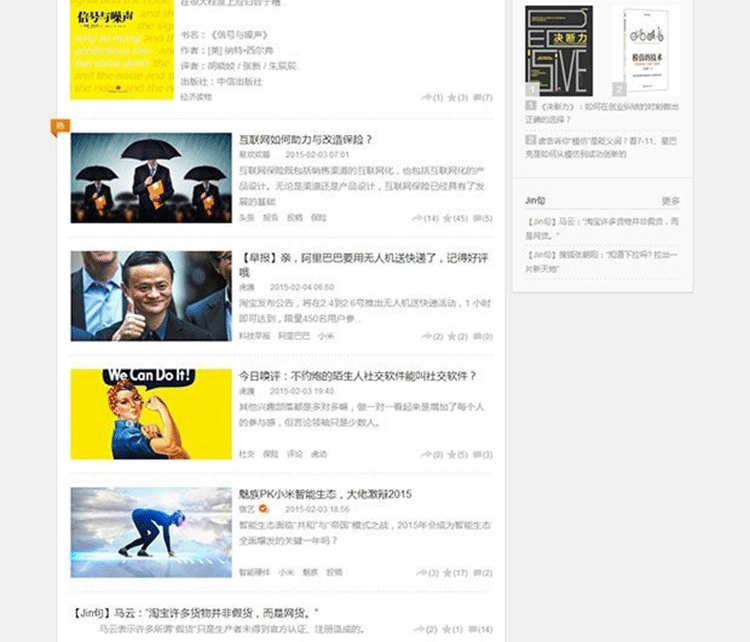
Task: Share the 马云 Jin句 quote post
Action: tap(425, 629)
